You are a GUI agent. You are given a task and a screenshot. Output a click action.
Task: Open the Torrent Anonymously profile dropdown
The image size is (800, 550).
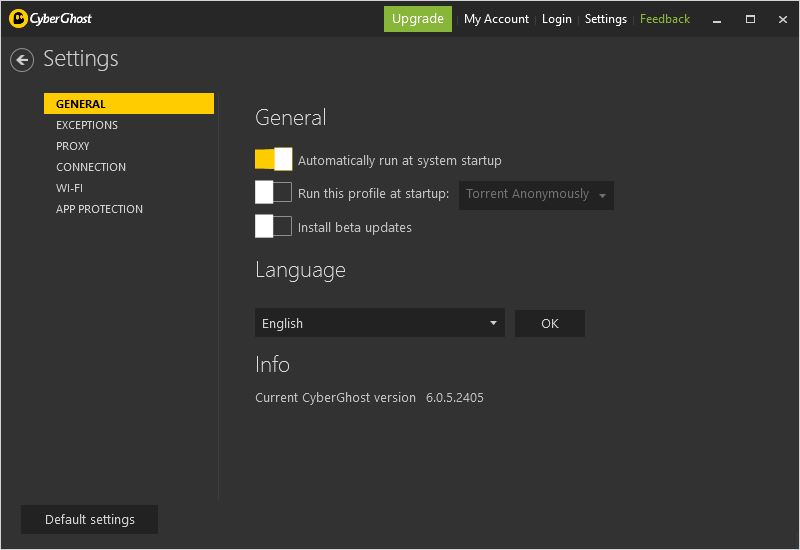[536, 195]
